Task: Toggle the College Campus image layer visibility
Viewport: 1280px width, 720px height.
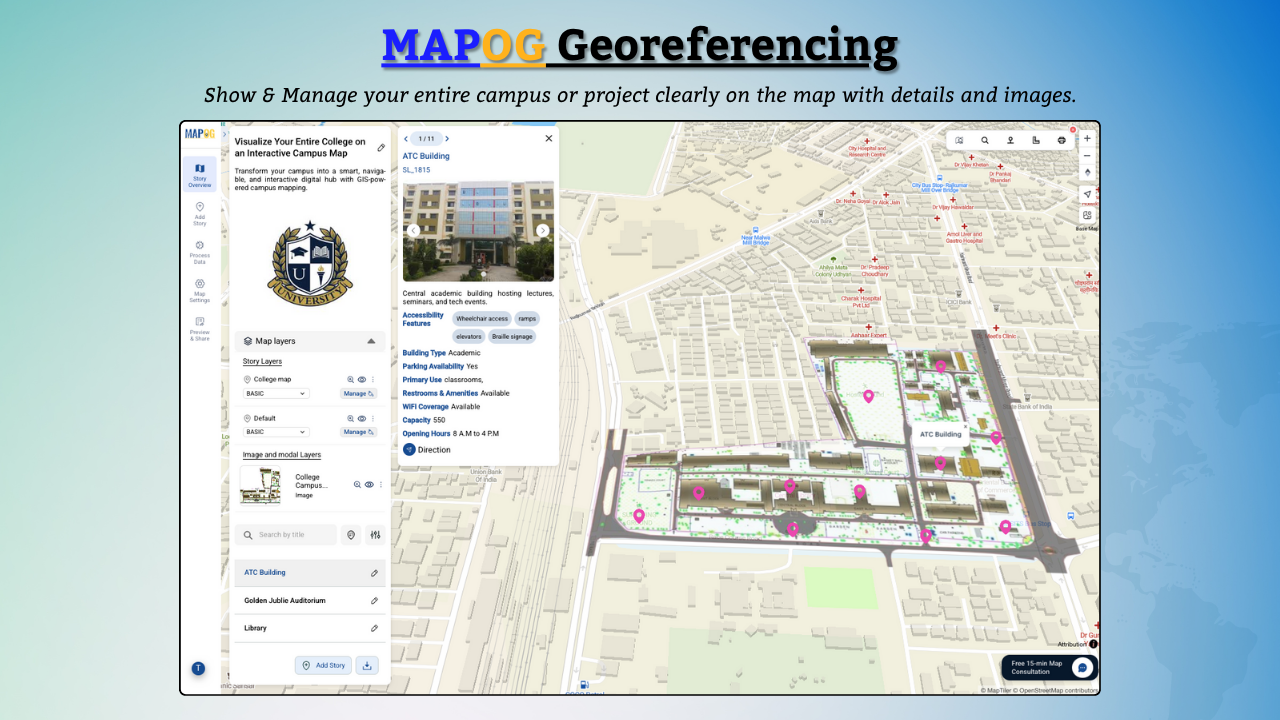Action: 368,485
